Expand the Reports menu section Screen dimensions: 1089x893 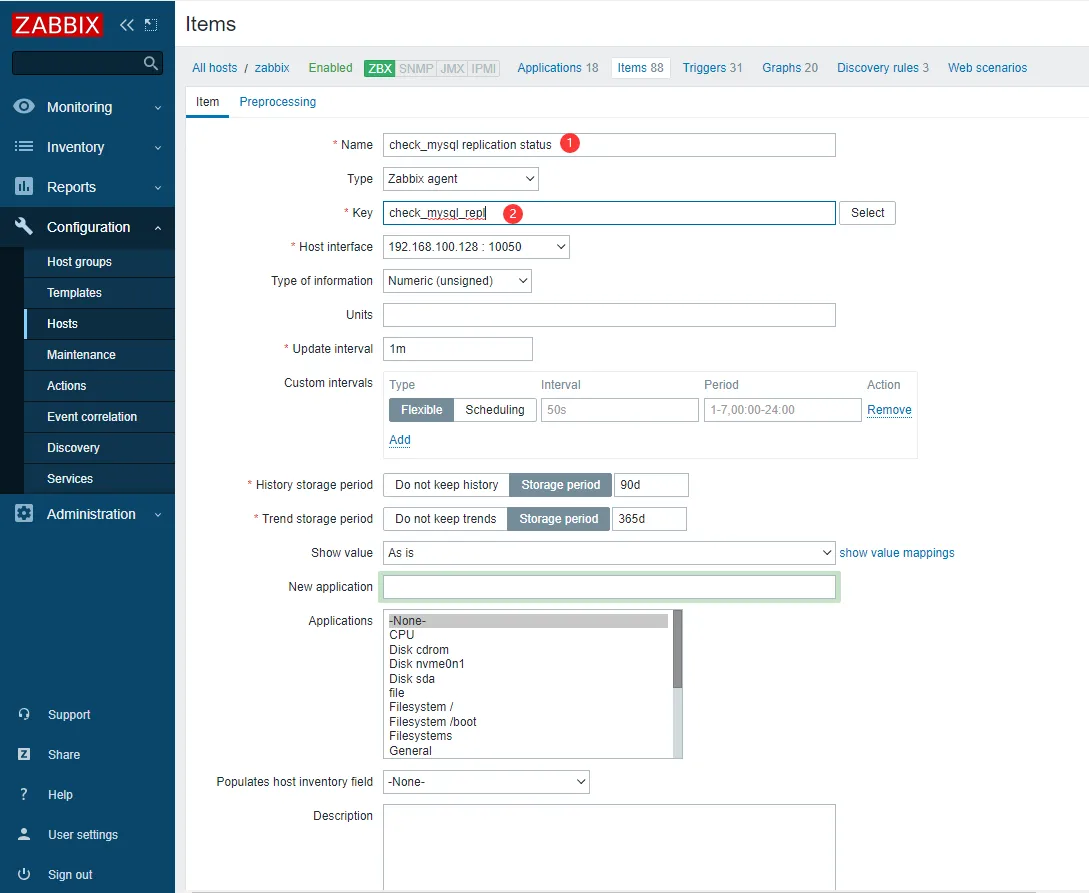88,187
